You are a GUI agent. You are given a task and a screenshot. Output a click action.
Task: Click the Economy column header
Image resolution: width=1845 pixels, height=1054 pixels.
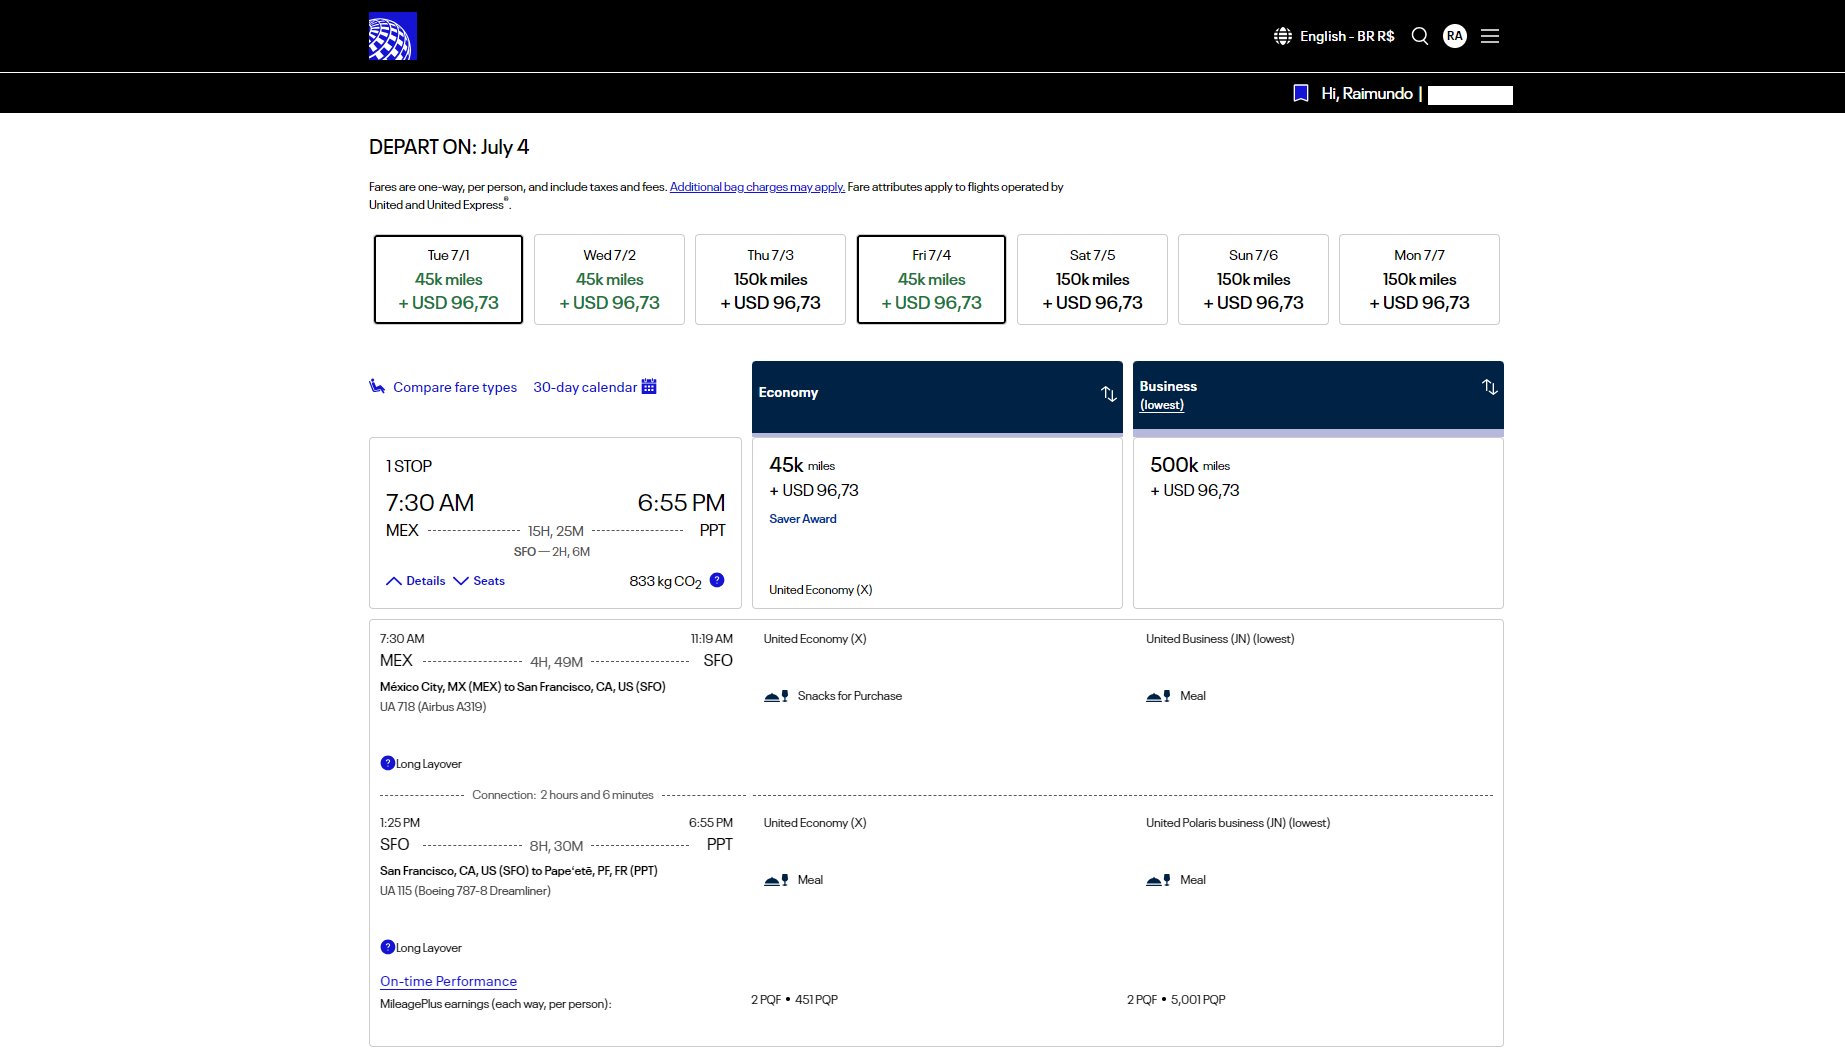937,397
